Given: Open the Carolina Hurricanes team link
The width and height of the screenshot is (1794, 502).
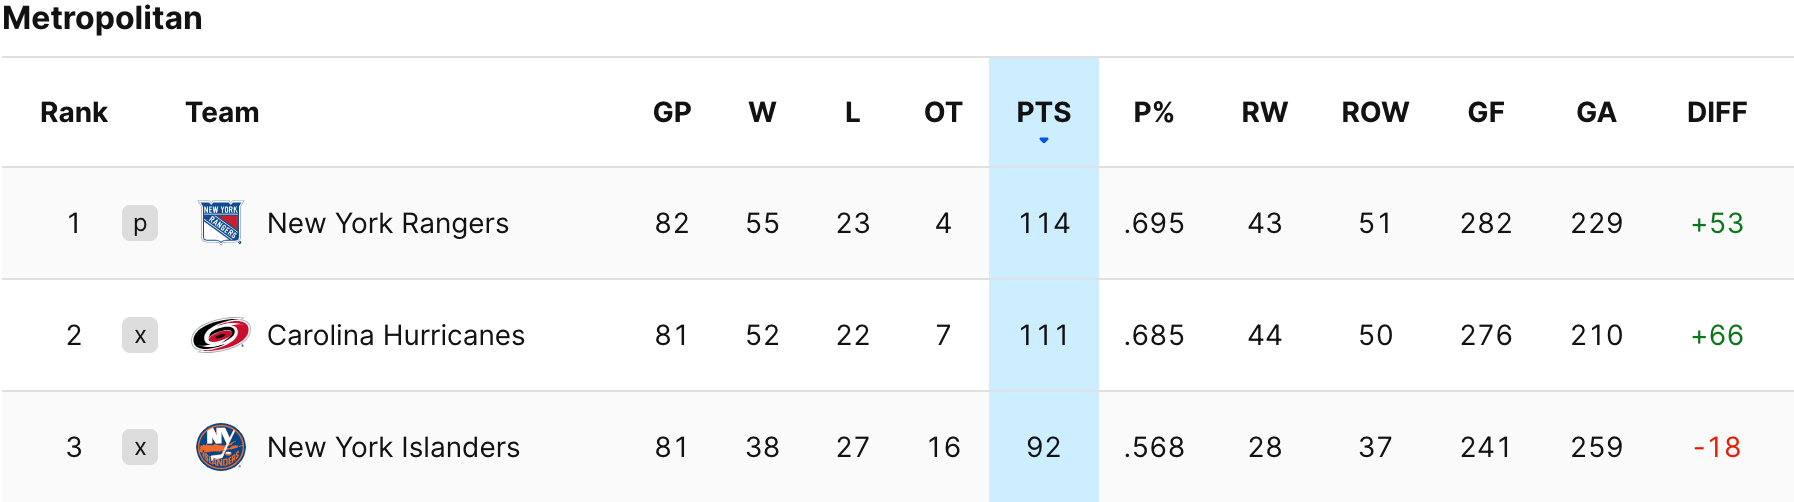Looking at the screenshot, I should 396,335.
